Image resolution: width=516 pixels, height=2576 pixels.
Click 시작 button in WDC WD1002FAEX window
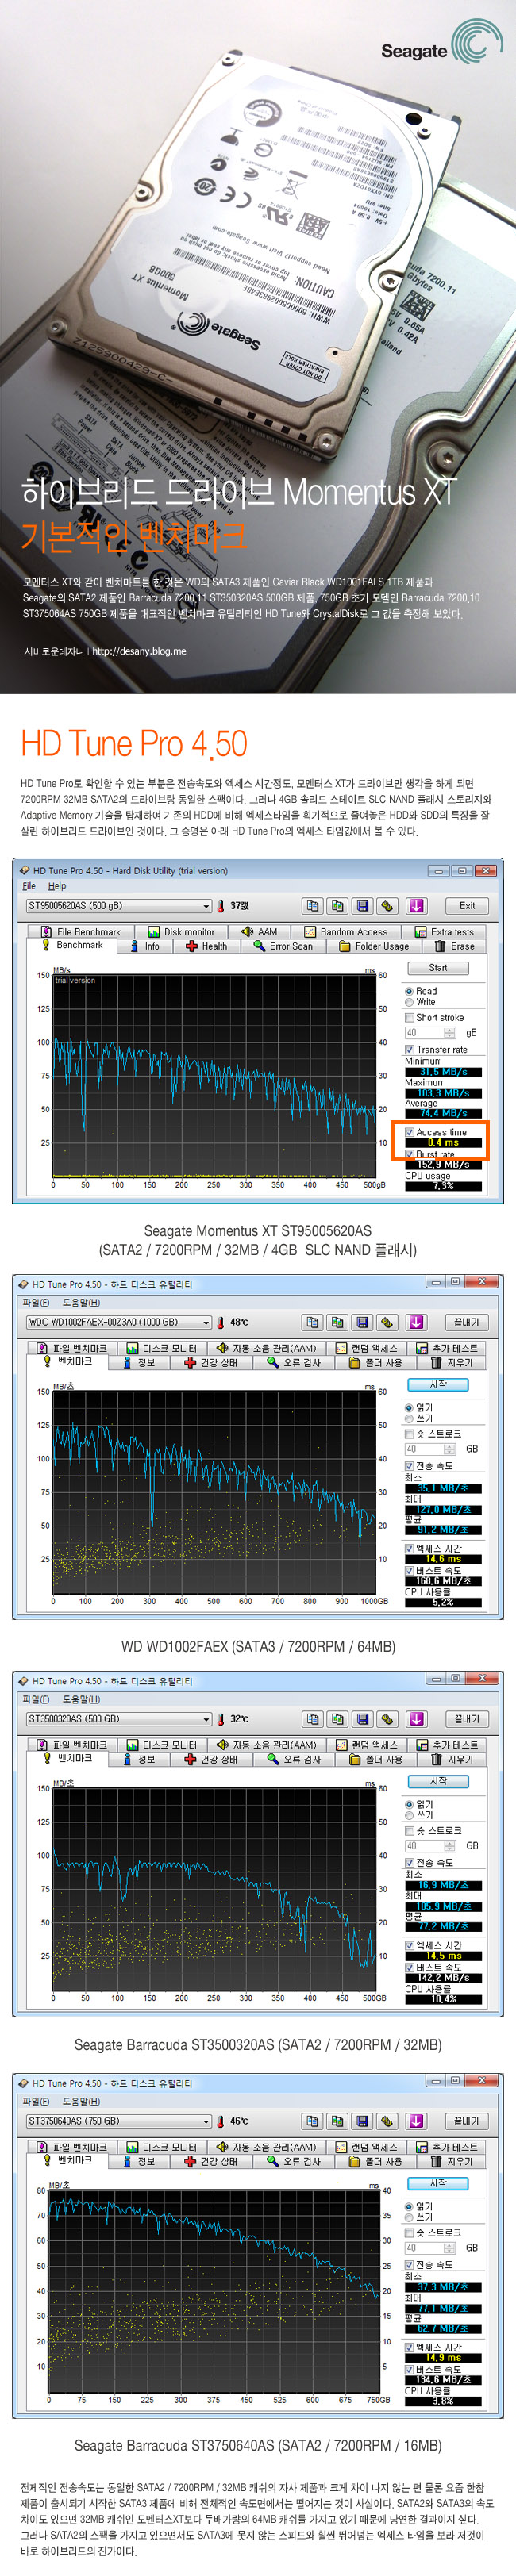tap(438, 1385)
